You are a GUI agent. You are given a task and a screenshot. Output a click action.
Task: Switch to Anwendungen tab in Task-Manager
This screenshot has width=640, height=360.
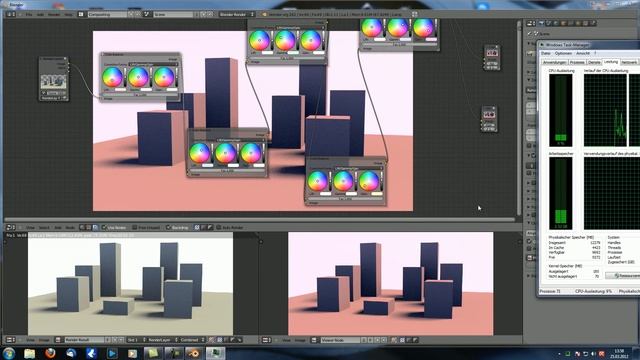[x=554, y=62]
